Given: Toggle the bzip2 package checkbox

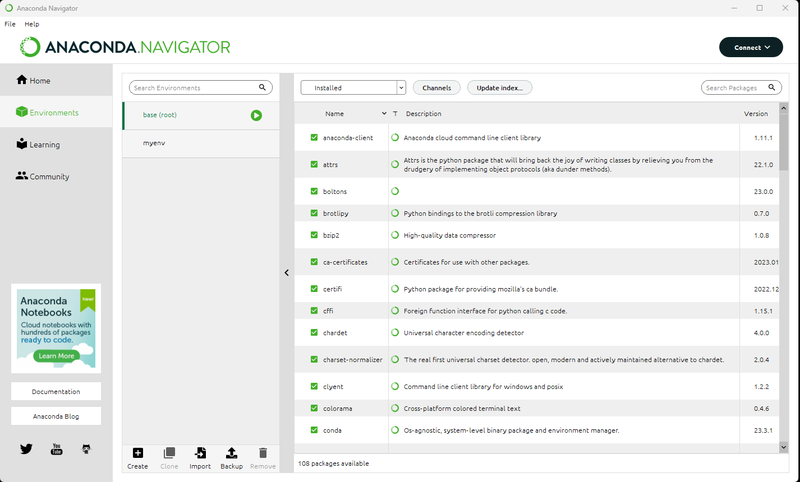Looking at the screenshot, I should click(x=314, y=235).
